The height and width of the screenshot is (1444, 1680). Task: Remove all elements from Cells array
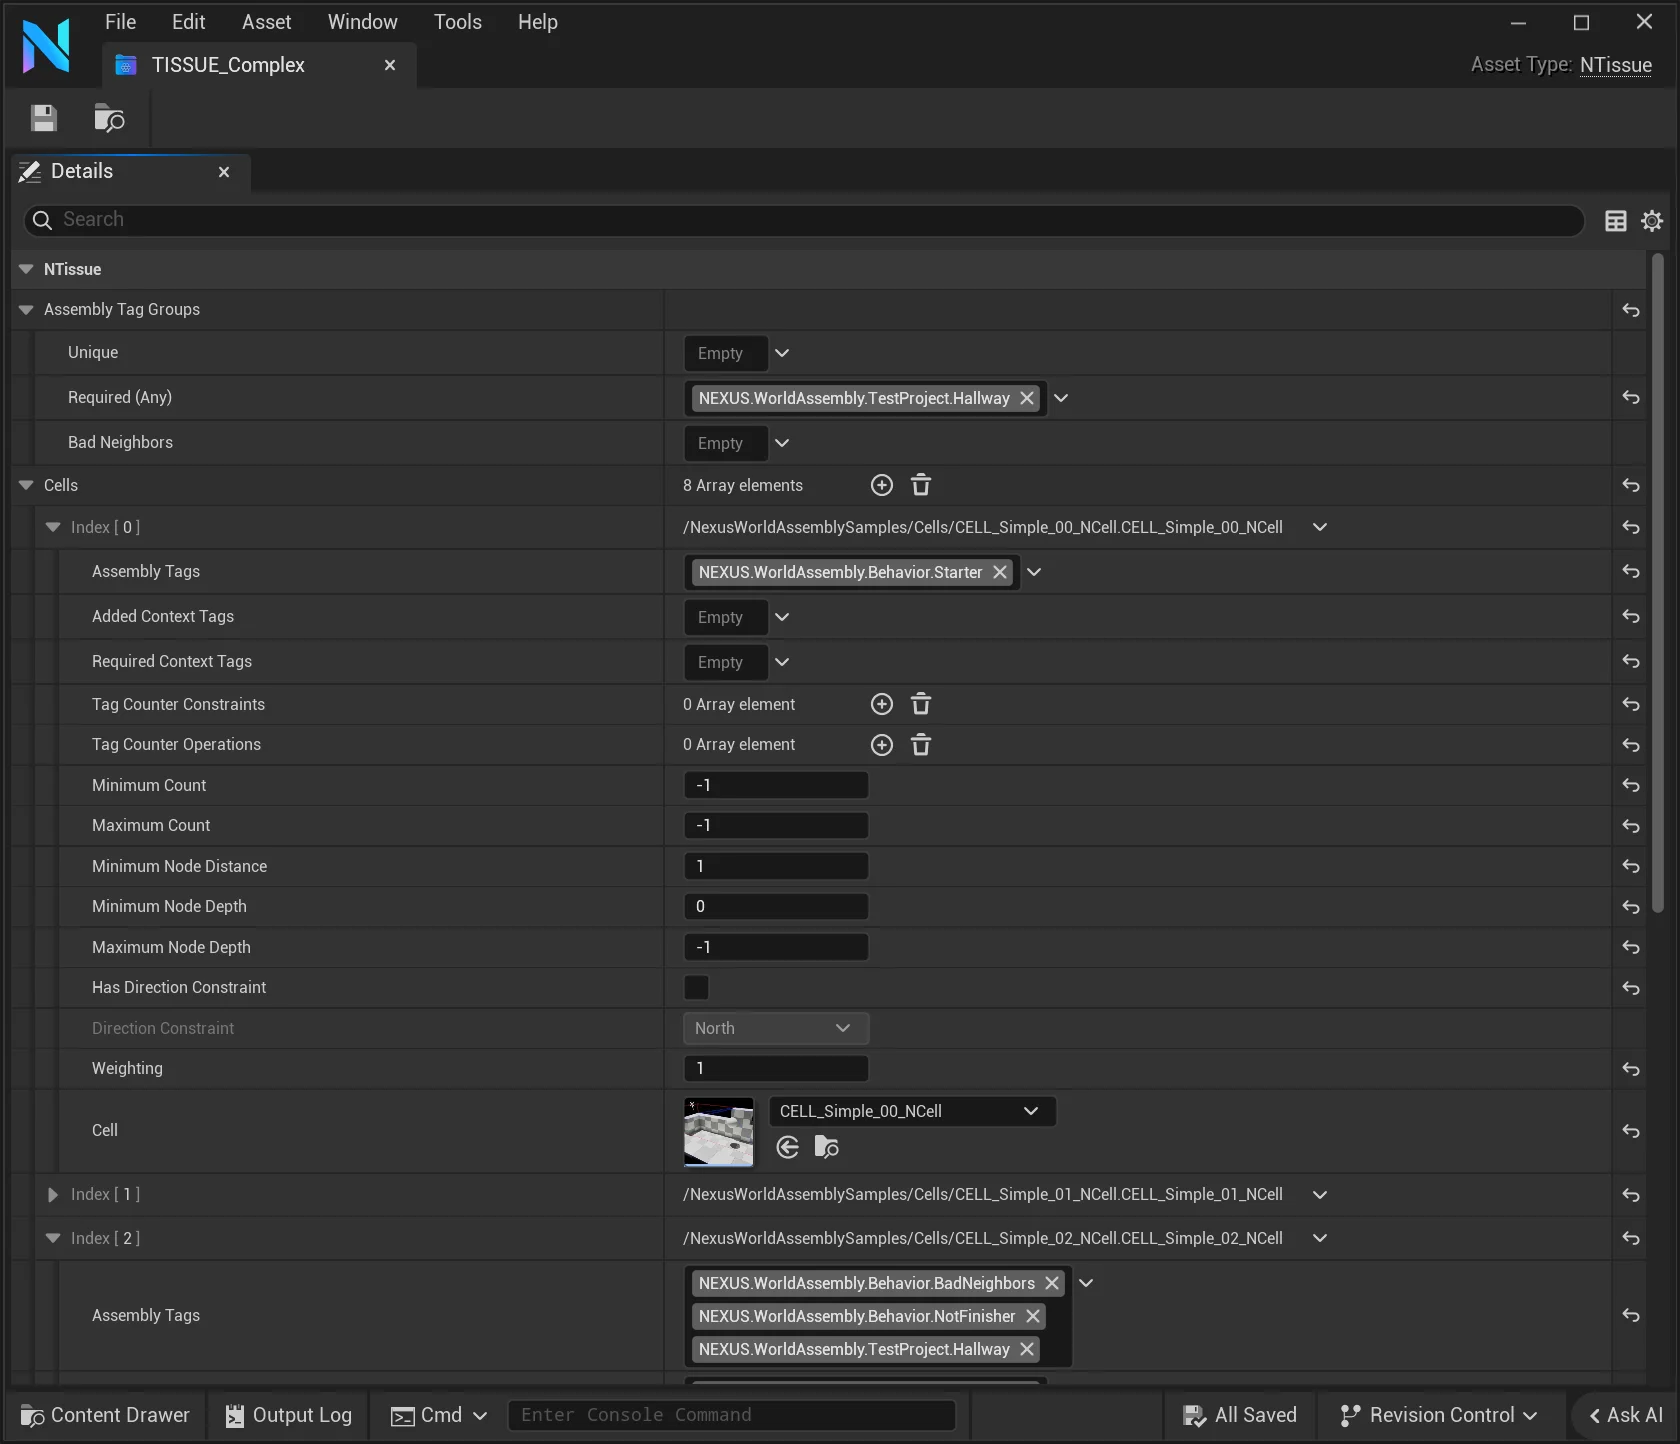921,485
